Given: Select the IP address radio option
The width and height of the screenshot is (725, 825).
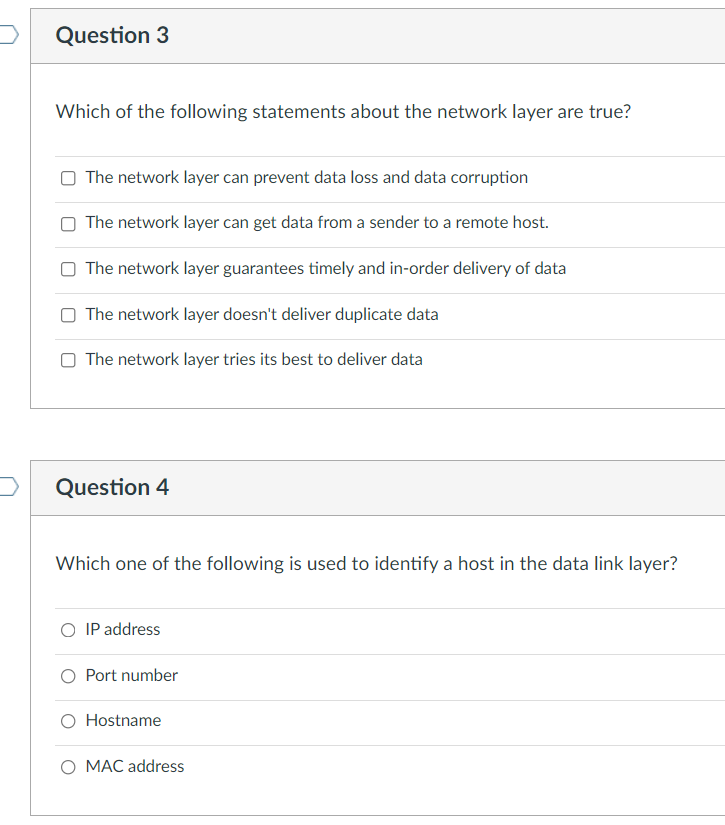Looking at the screenshot, I should (x=68, y=630).
